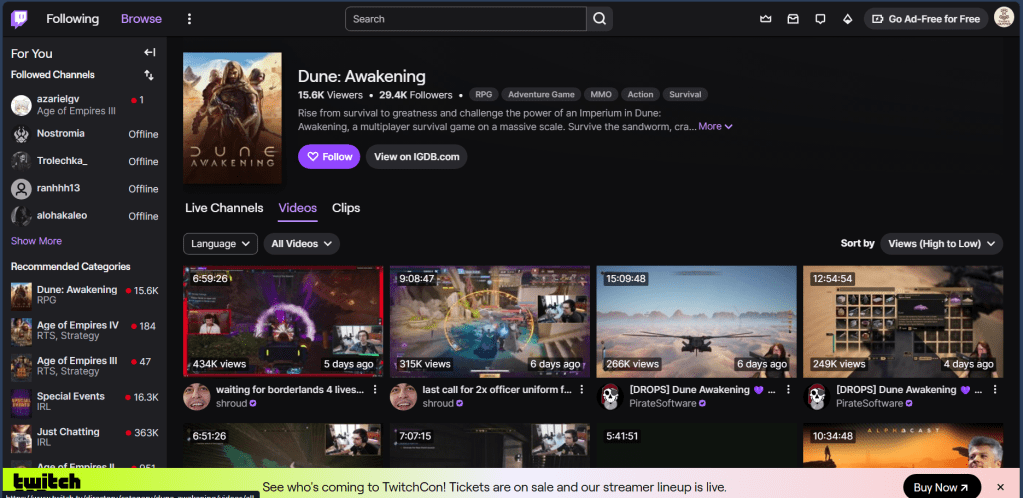The width and height of the screenshot is (1023, 498).
Task: Open the 7:07:15 video thumbnail
Action: pyautogui.click(x=490, y=445)
